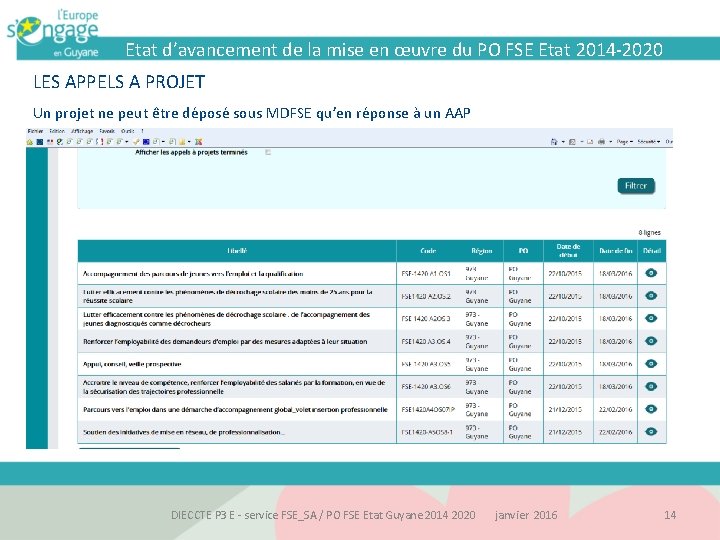
Task: Click code cell FSE1420/A4OS07.IP
Action: 428,409
